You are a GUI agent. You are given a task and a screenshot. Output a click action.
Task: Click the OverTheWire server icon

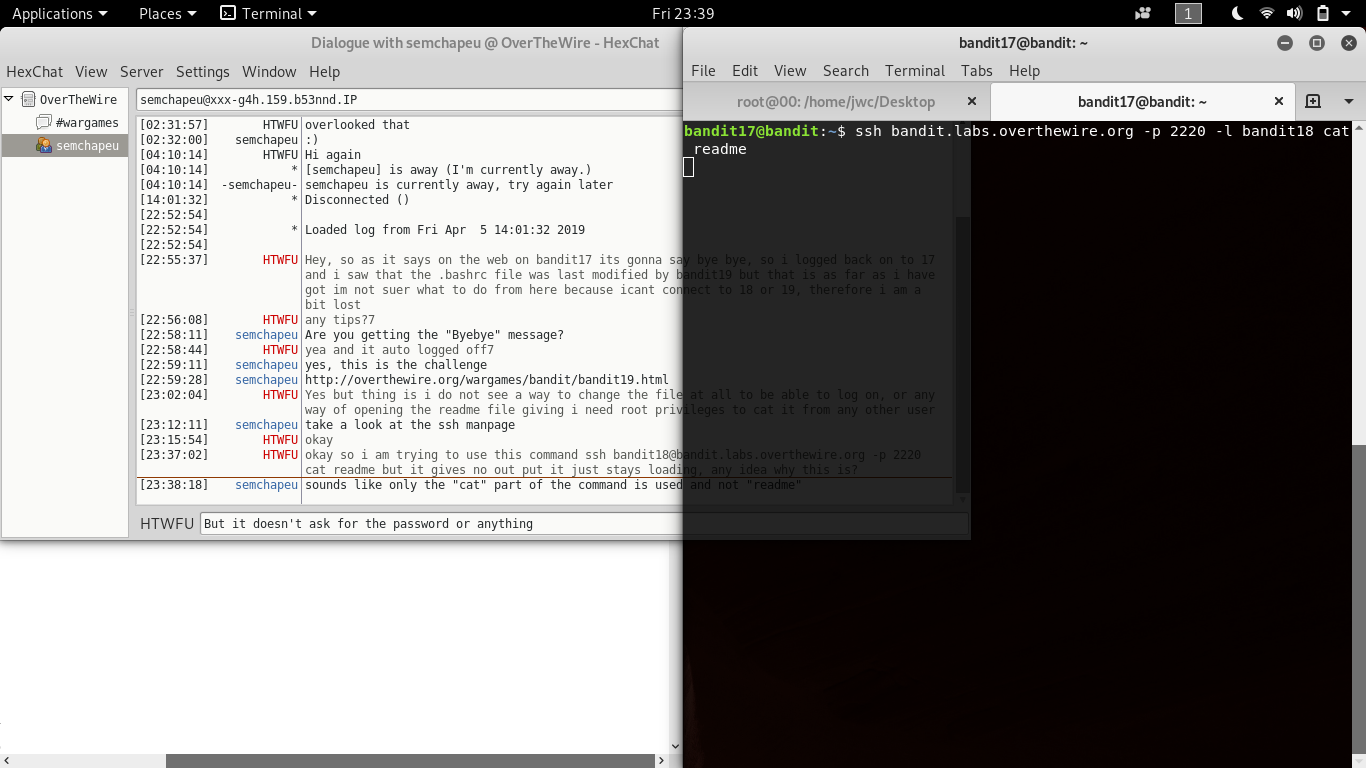pos(28,99)
